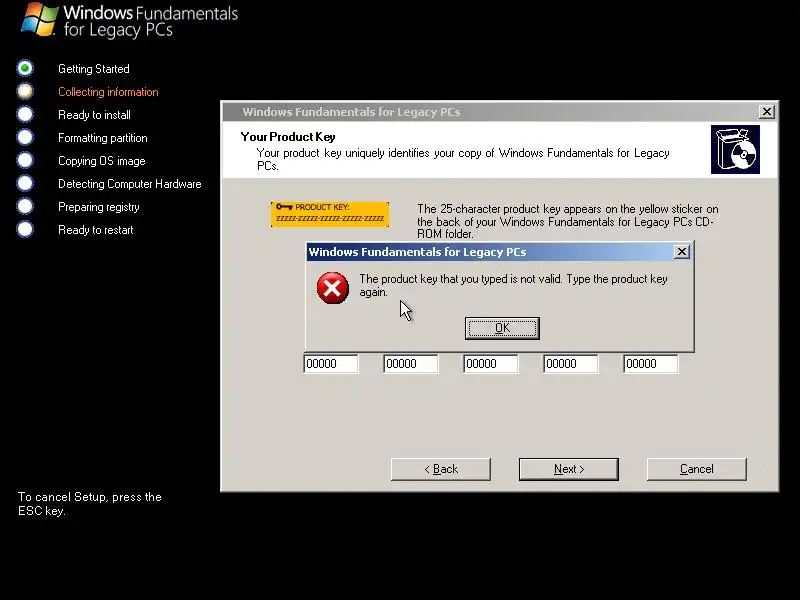Image resolution: width=800 pixels, height=600 pixels.
Task: Close the product key error dialog
Action: pos(682,252)
